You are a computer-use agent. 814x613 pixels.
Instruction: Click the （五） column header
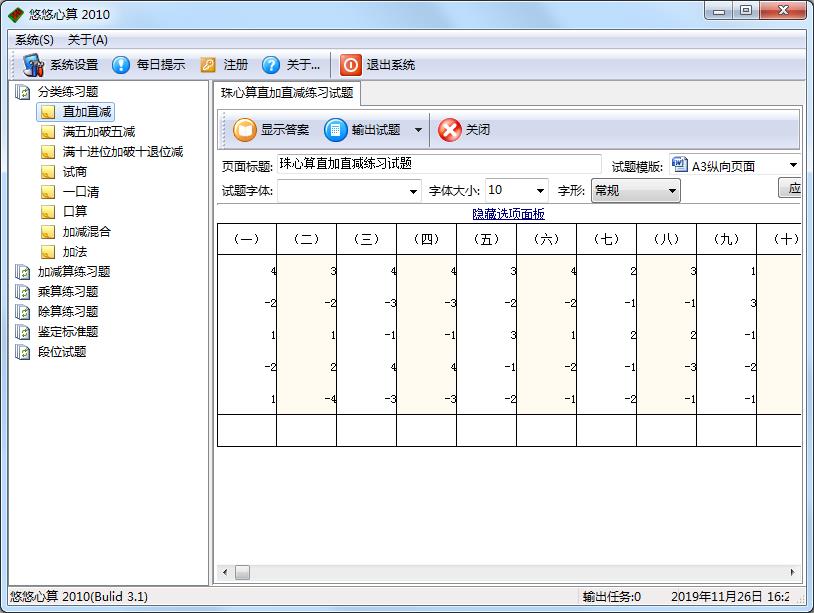[x=486, y=239]
